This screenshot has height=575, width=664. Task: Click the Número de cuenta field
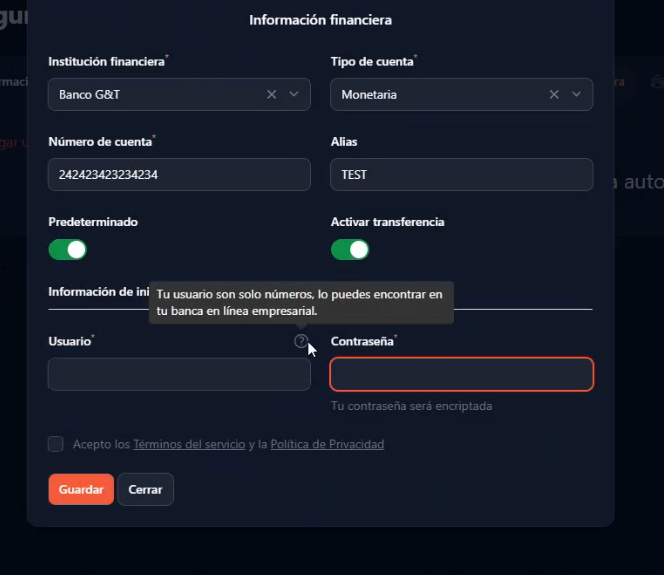coord(179,174)
